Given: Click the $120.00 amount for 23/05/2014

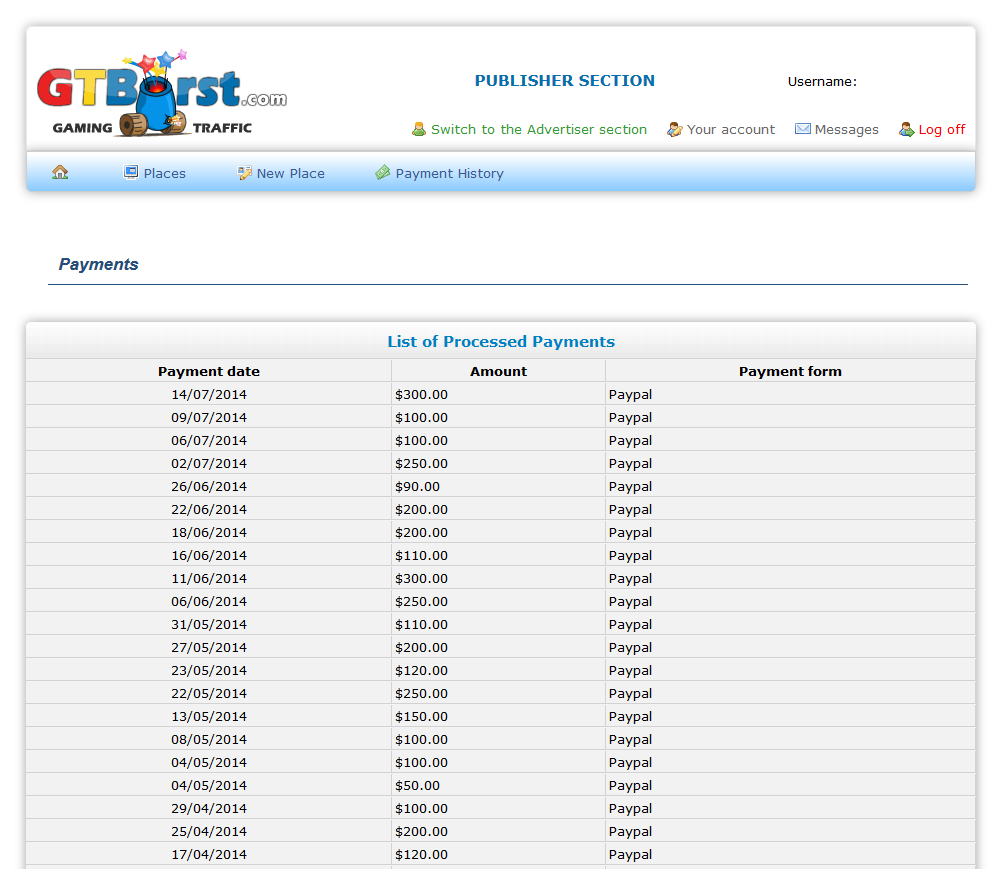Looking at the screenshot, I should 421,670.
